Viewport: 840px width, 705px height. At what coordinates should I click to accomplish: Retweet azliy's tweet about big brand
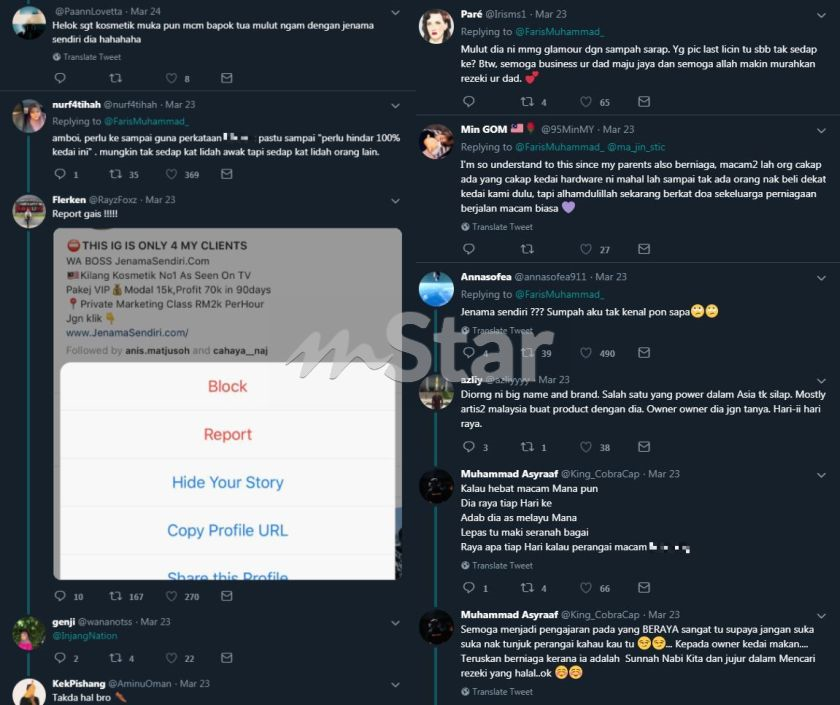tap(527, 446)
